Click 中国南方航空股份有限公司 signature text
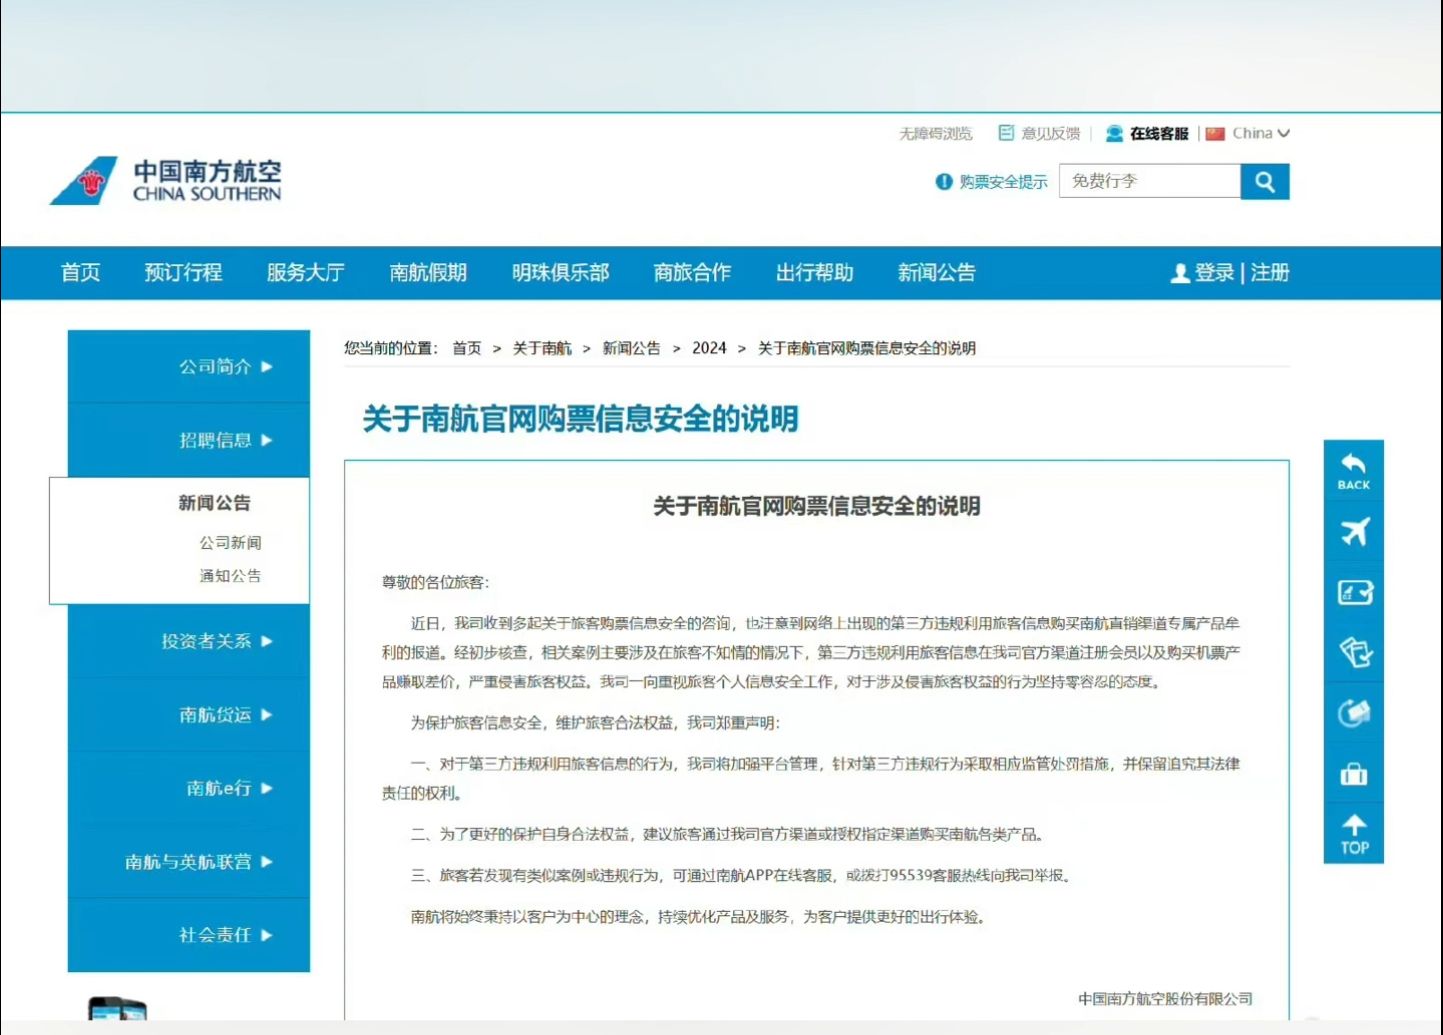 click(x=1165, y=998)
